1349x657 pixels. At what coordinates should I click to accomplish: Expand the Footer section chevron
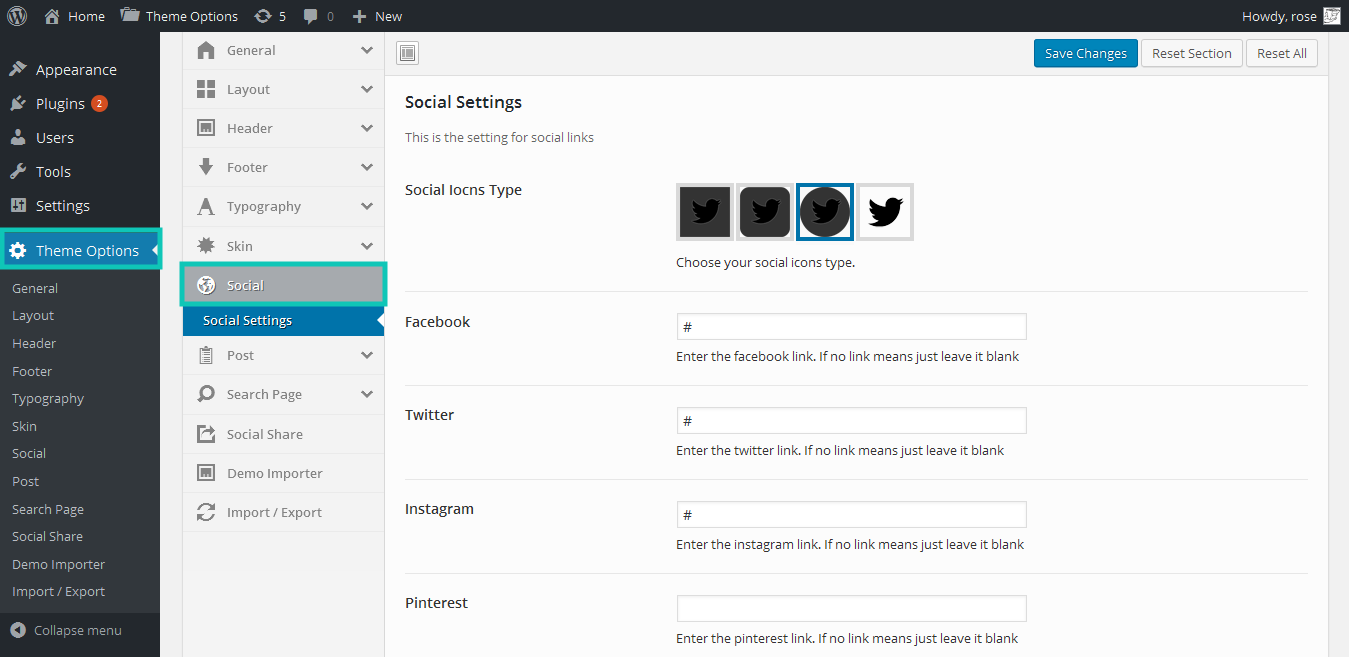[367, 167]
